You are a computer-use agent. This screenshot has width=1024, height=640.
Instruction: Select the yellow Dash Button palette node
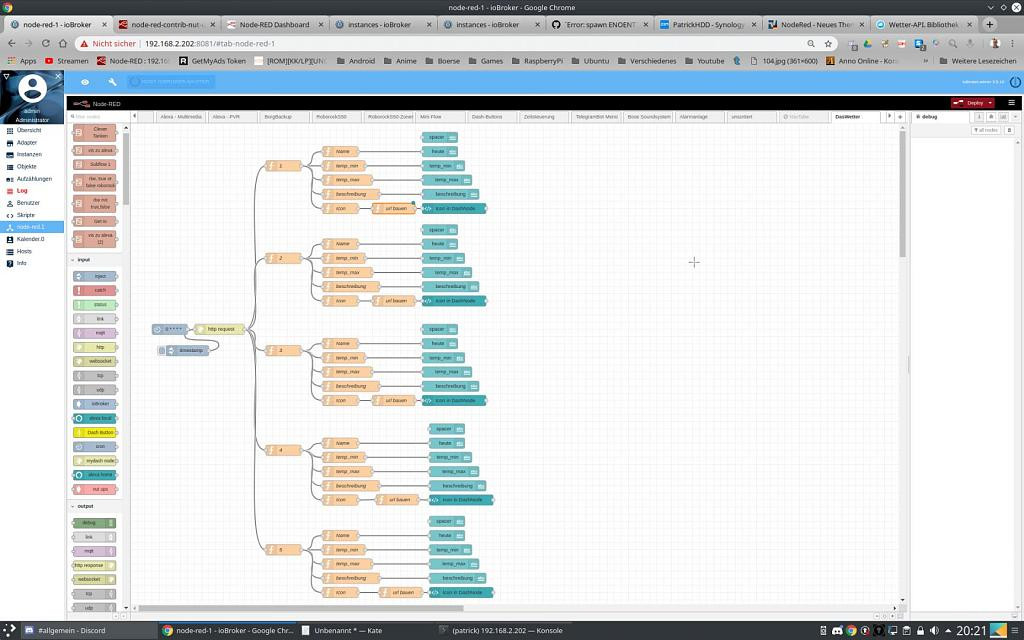pos(95,432)
